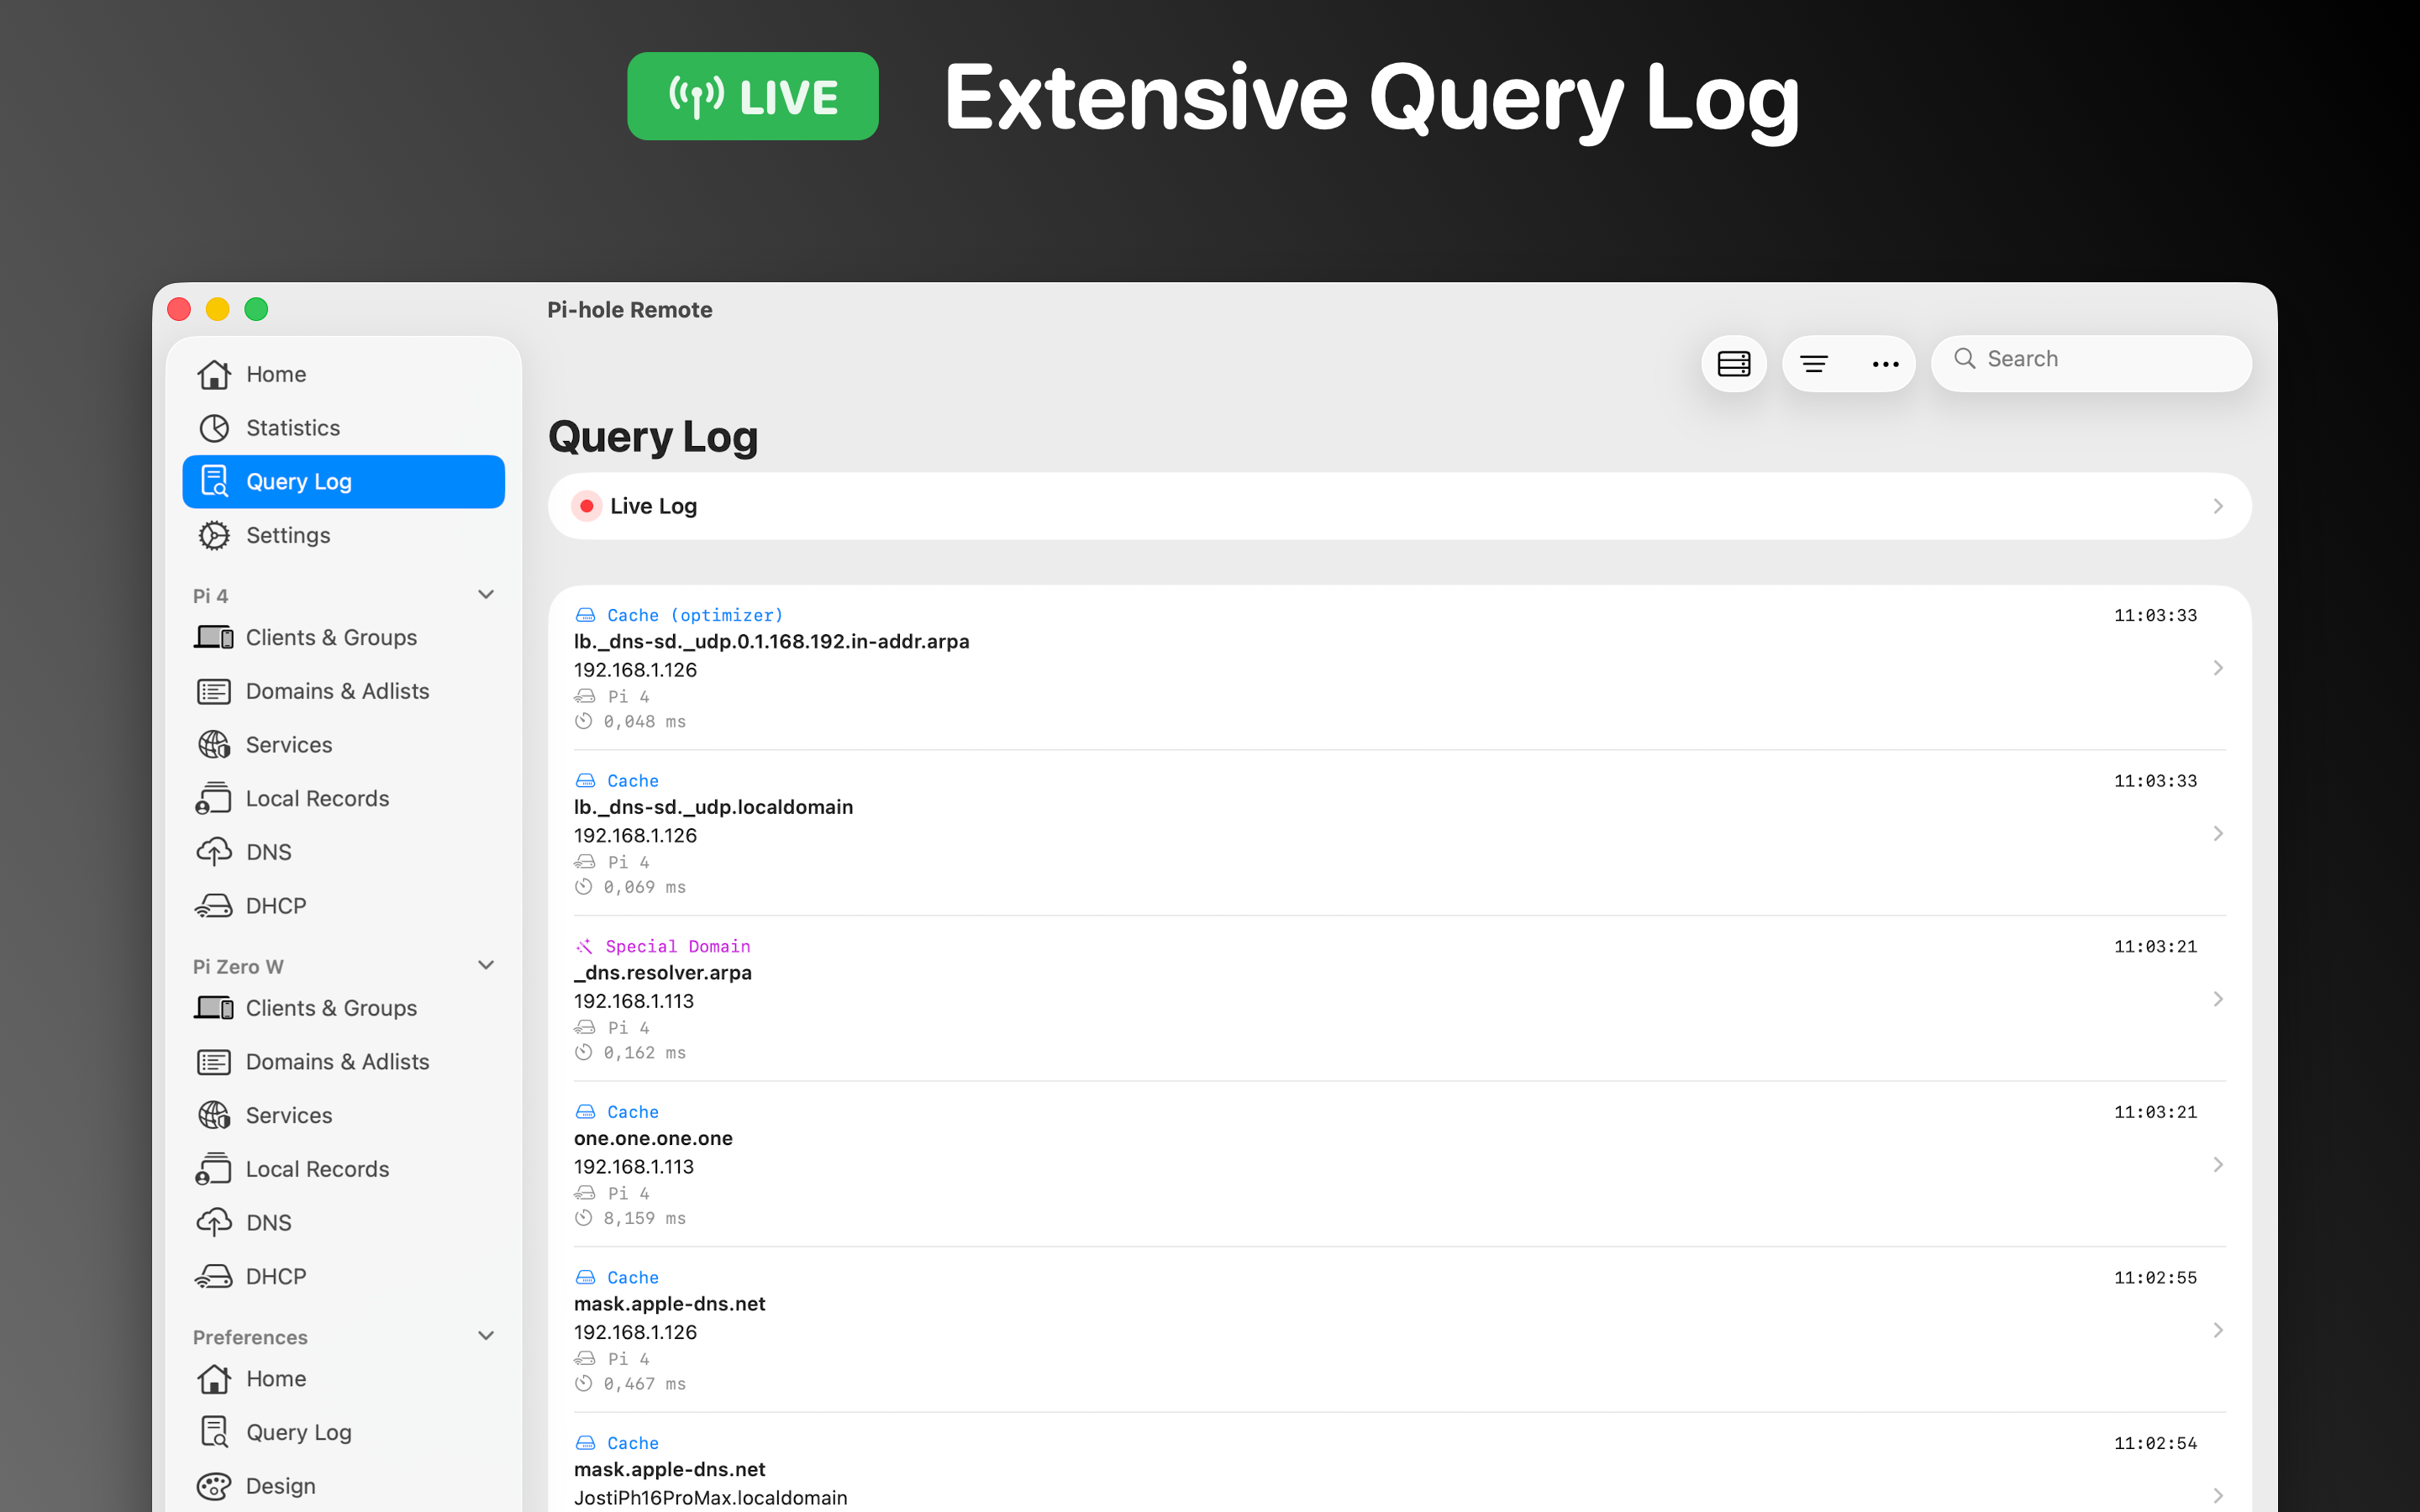The image size is (2420, 1512).
Task: Open the filter lines toolbar button
Action: 1814,363
